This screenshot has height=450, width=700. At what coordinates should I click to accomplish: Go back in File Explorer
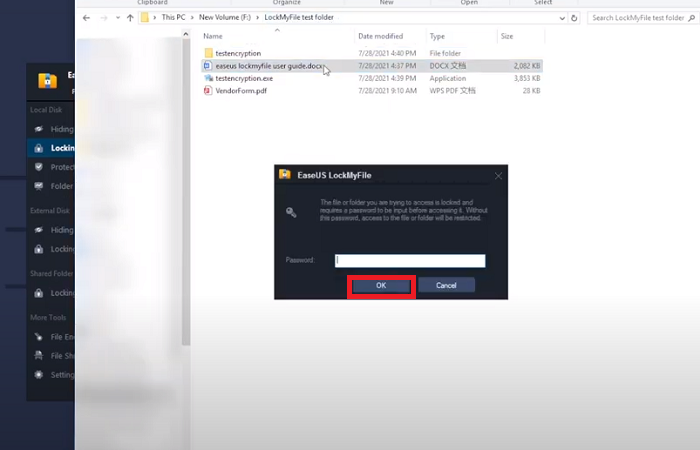[86, 18]
